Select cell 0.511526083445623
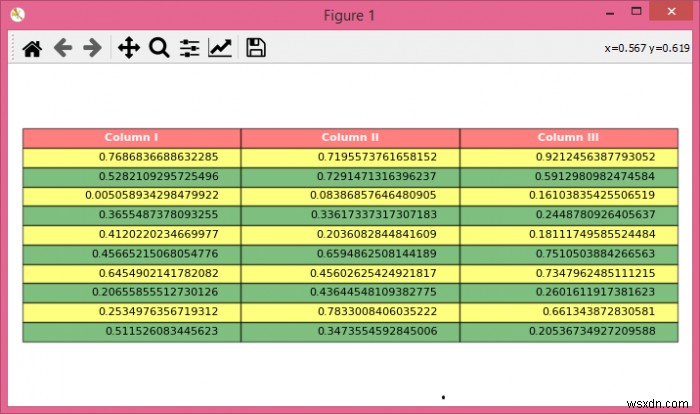 coord(132,332)
